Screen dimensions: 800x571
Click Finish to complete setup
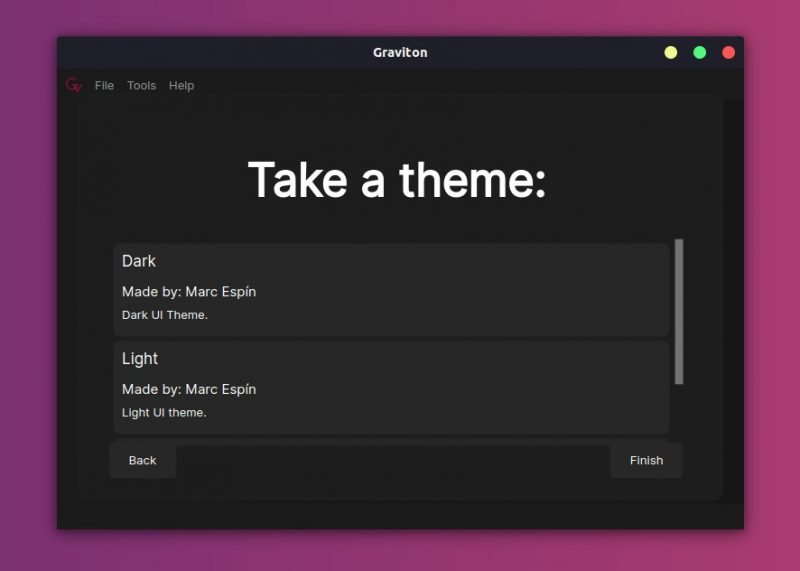click(x=646, y=460)
